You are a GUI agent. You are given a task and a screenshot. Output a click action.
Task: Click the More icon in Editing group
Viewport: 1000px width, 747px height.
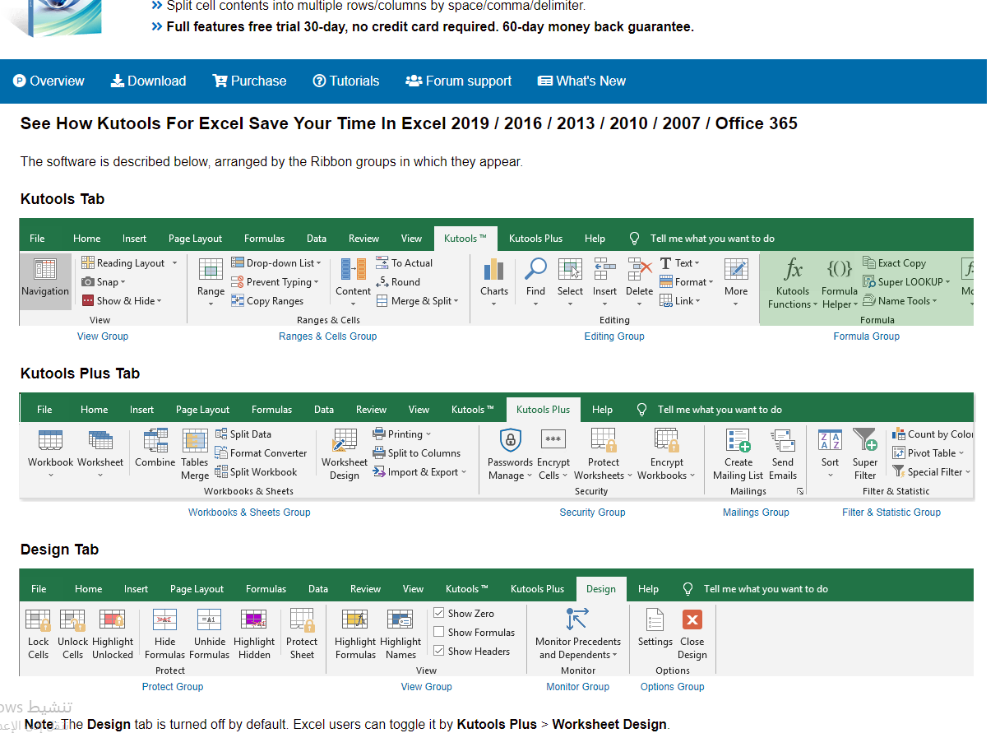tap(735, 269)
